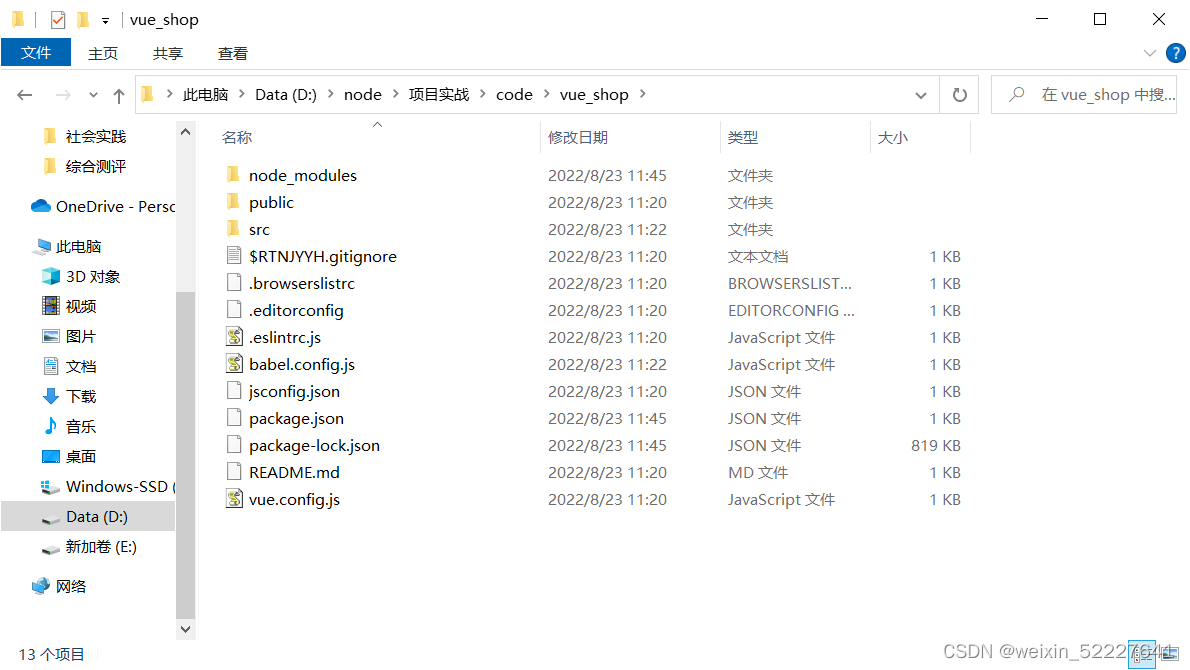Click the back navigation arrow
Viewport: 1190px width, 670px height.
[x=25, y=94]
